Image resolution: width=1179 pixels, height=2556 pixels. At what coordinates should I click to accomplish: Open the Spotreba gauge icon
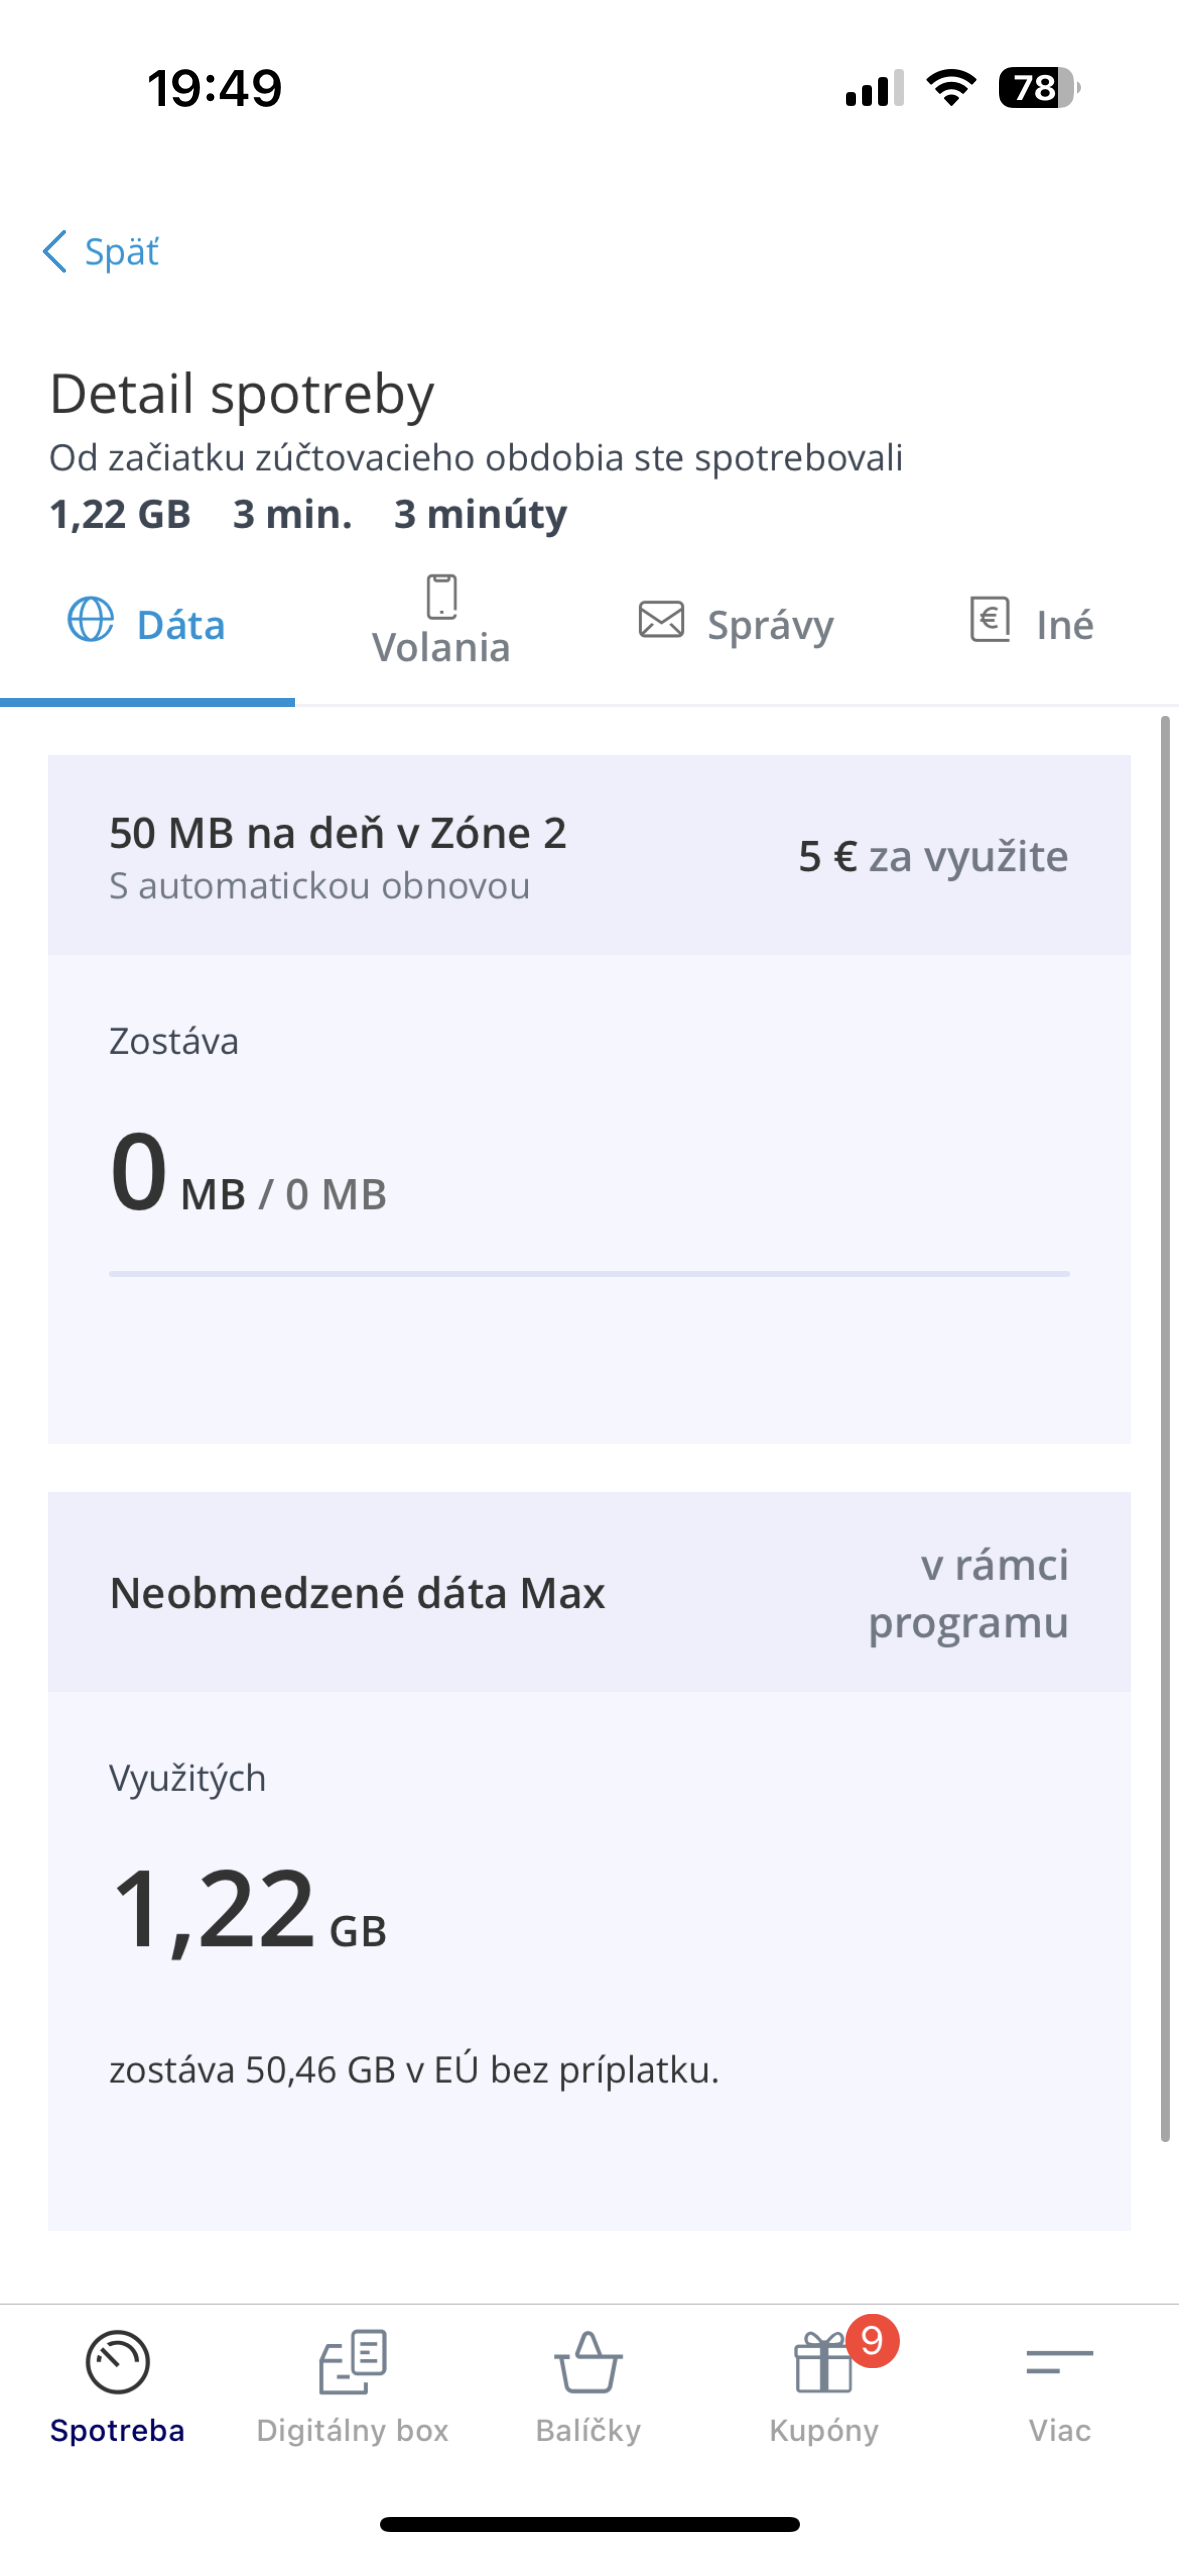(117, 2361)
